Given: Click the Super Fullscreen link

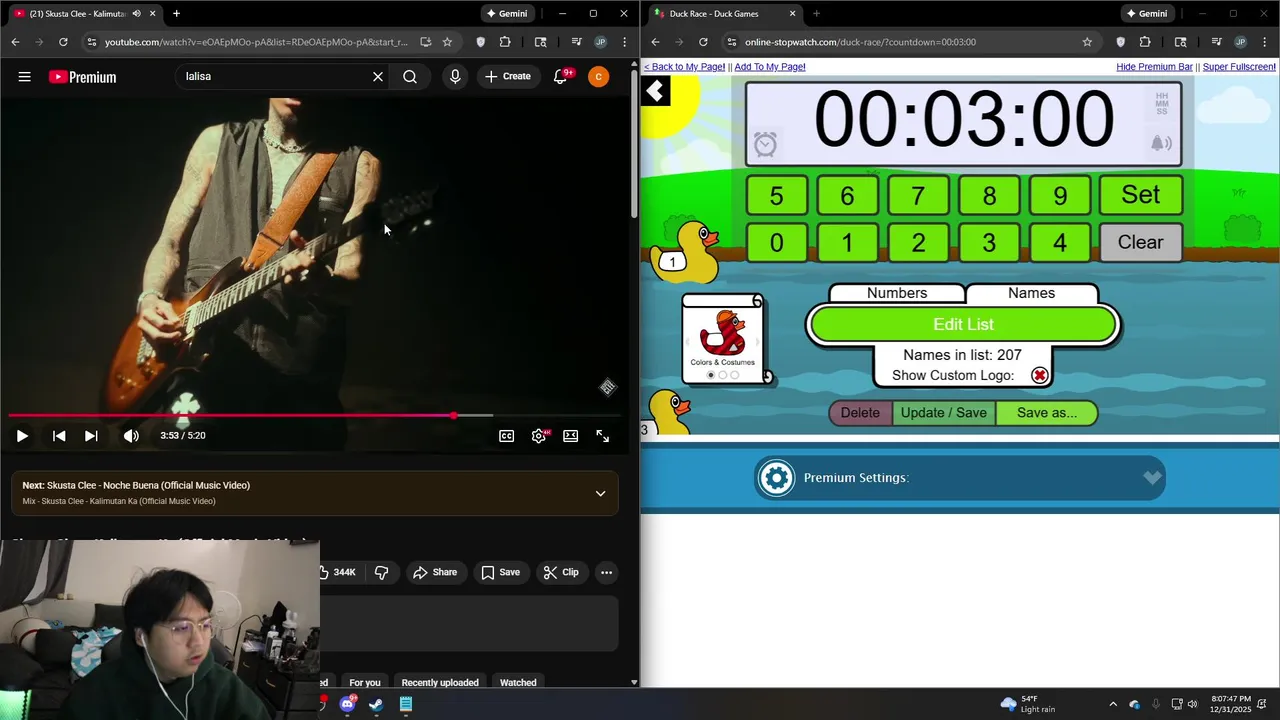Looking at the screenshot, I should (1239, 67).
